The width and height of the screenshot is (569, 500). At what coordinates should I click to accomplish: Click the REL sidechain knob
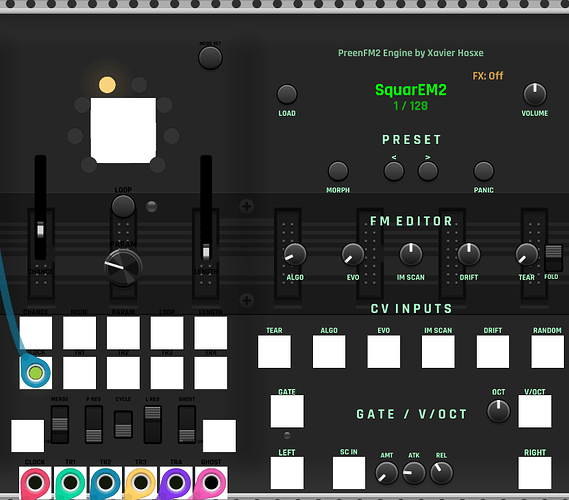point(441,473)
